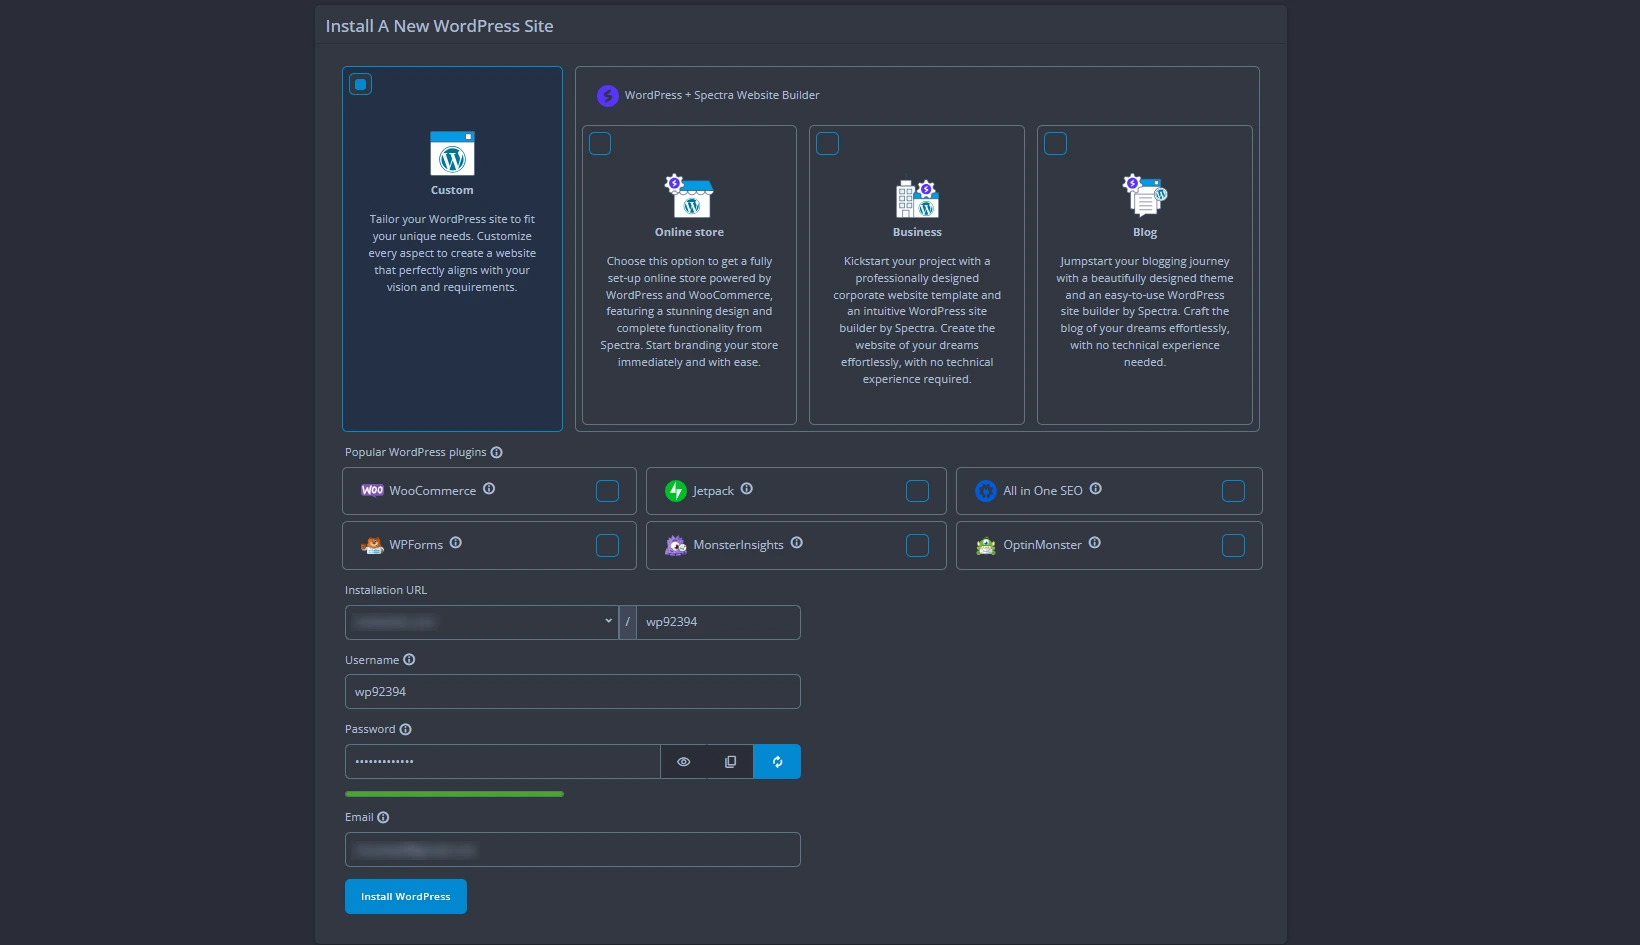Click the Custom WordPress logo icon
The image size is (1640, 945).
[x=452, y=154]
